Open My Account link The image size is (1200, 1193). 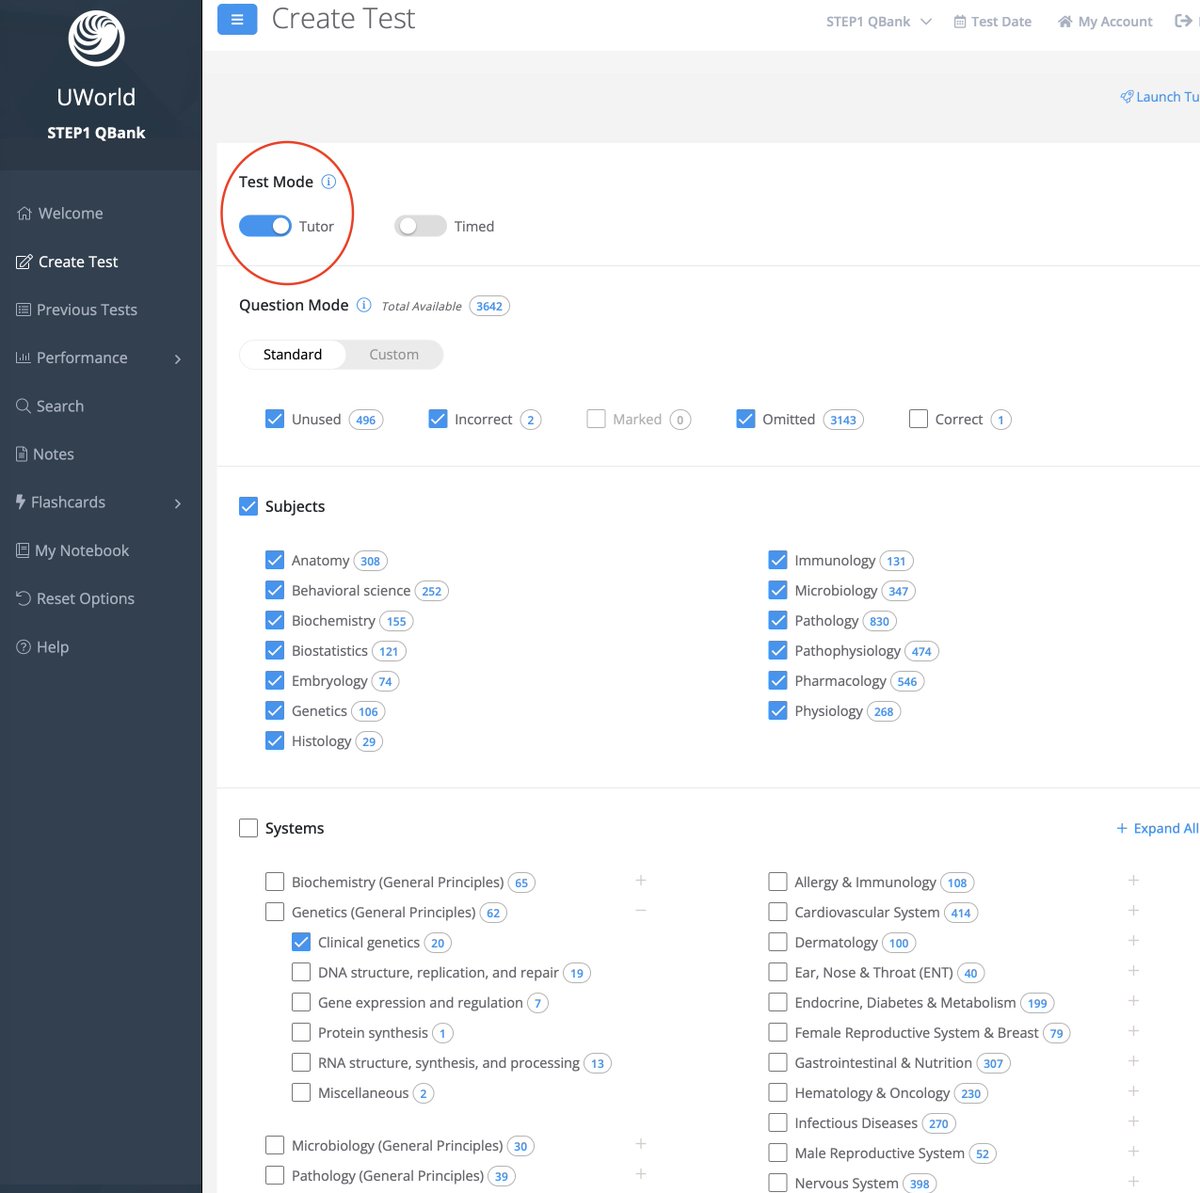pyautogui.click(x=1105, y=21)
